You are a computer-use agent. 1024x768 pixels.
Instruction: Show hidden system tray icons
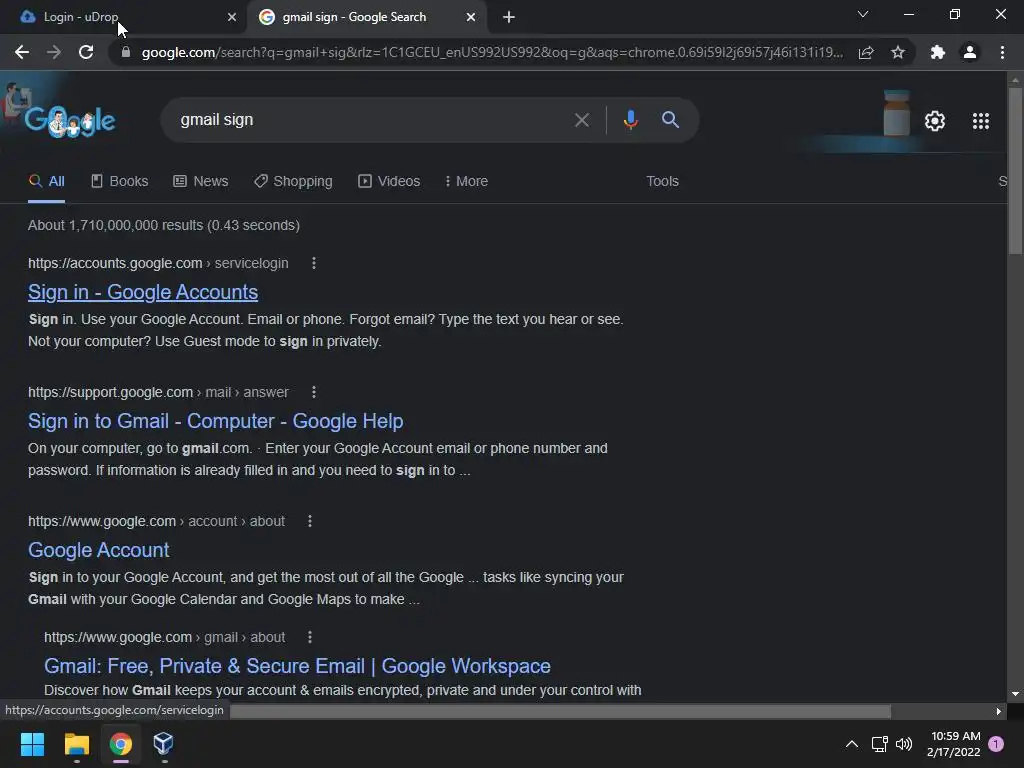852,744
